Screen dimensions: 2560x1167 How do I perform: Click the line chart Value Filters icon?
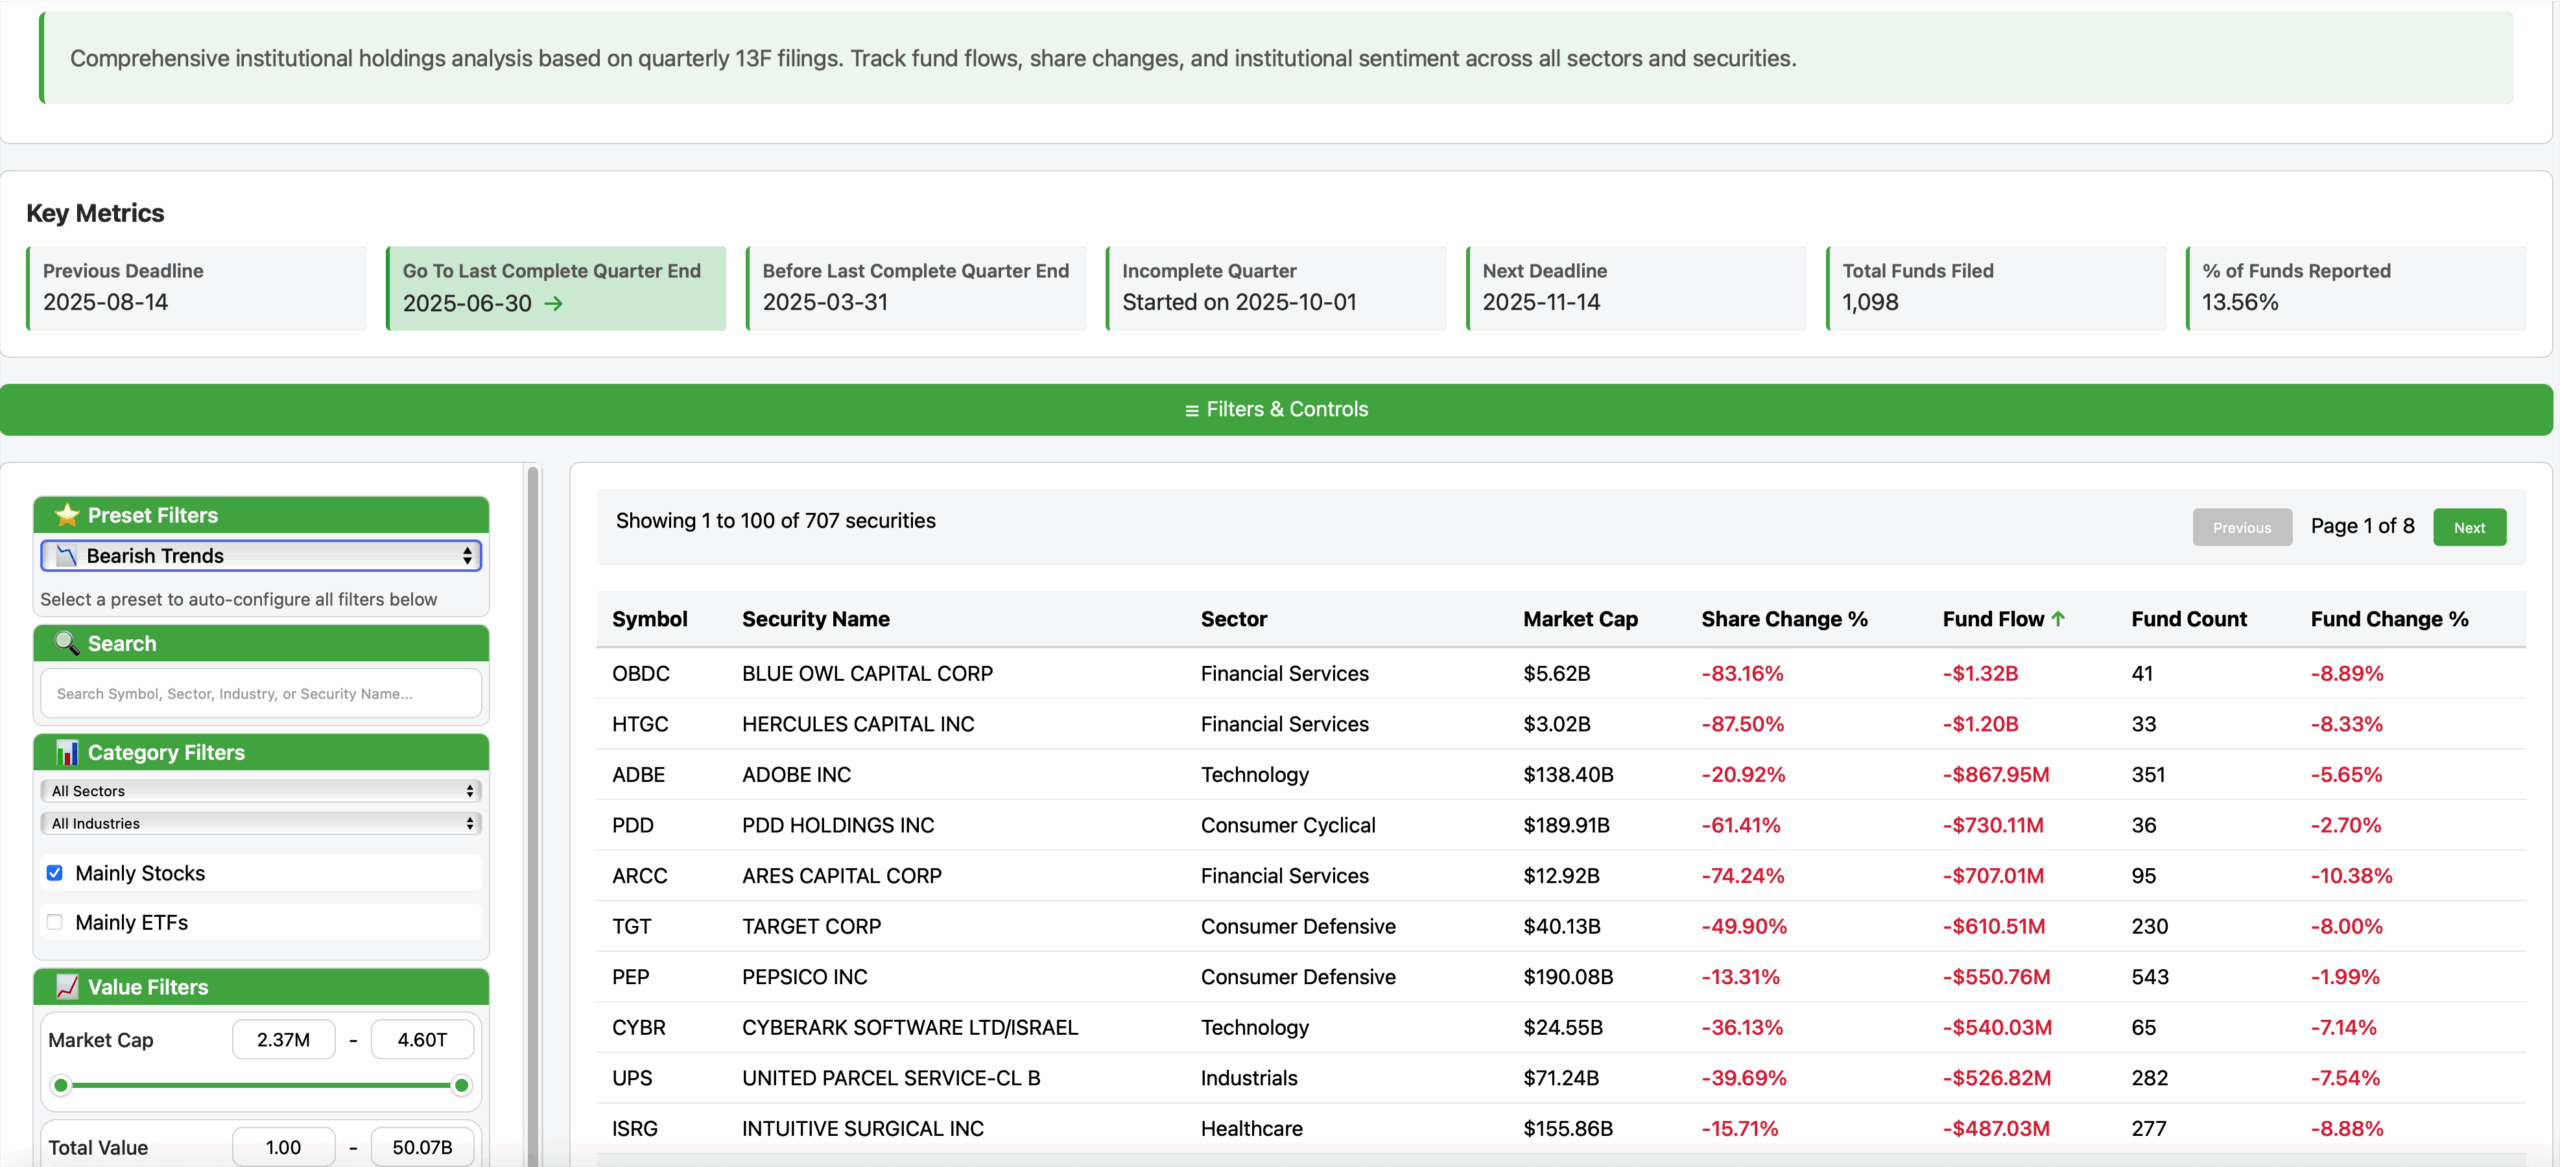[67, 987]
